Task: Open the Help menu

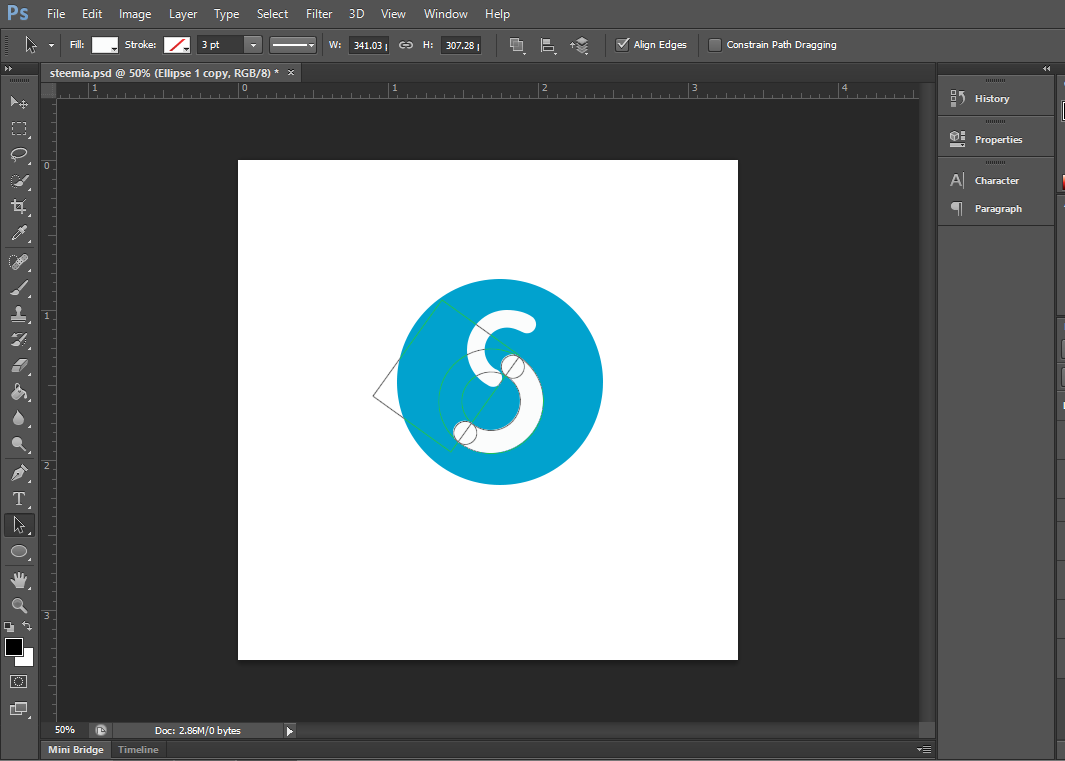Action: (x=497, y=14)
